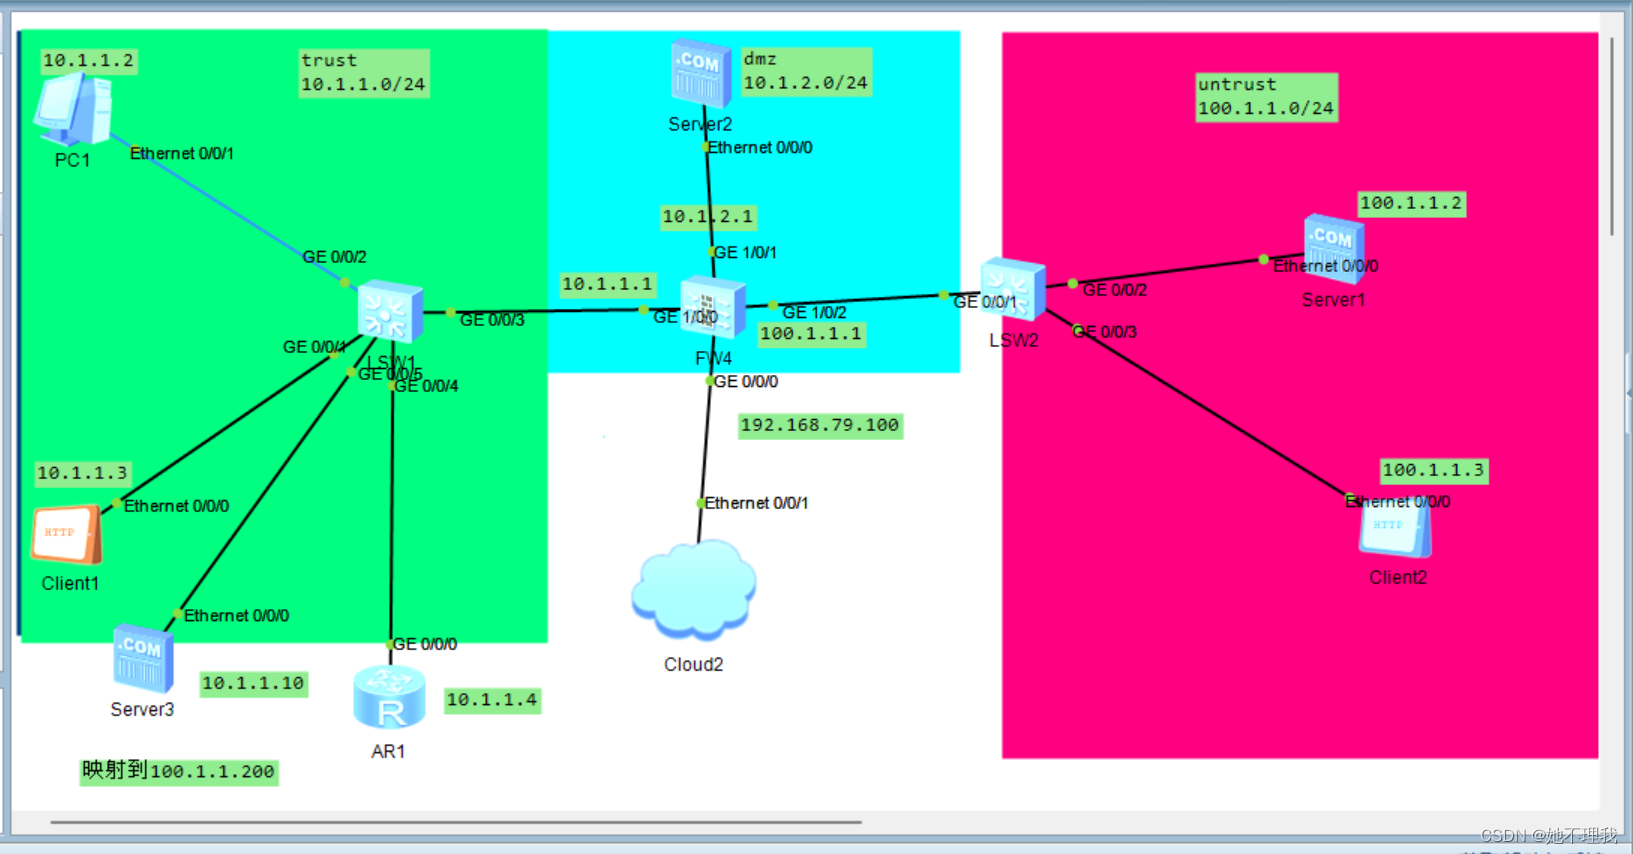Select the Server1 device icon

[x=1334, y=248]
